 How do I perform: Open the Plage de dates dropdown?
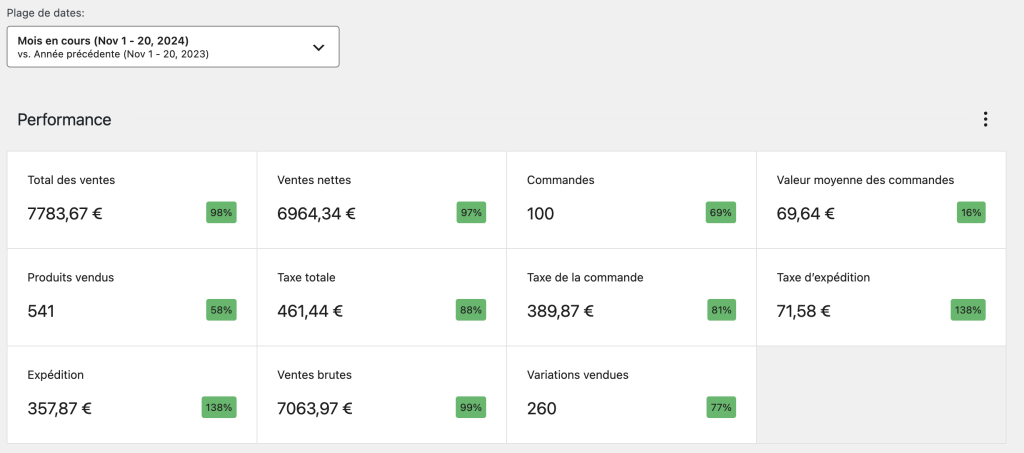click(173, 47)
